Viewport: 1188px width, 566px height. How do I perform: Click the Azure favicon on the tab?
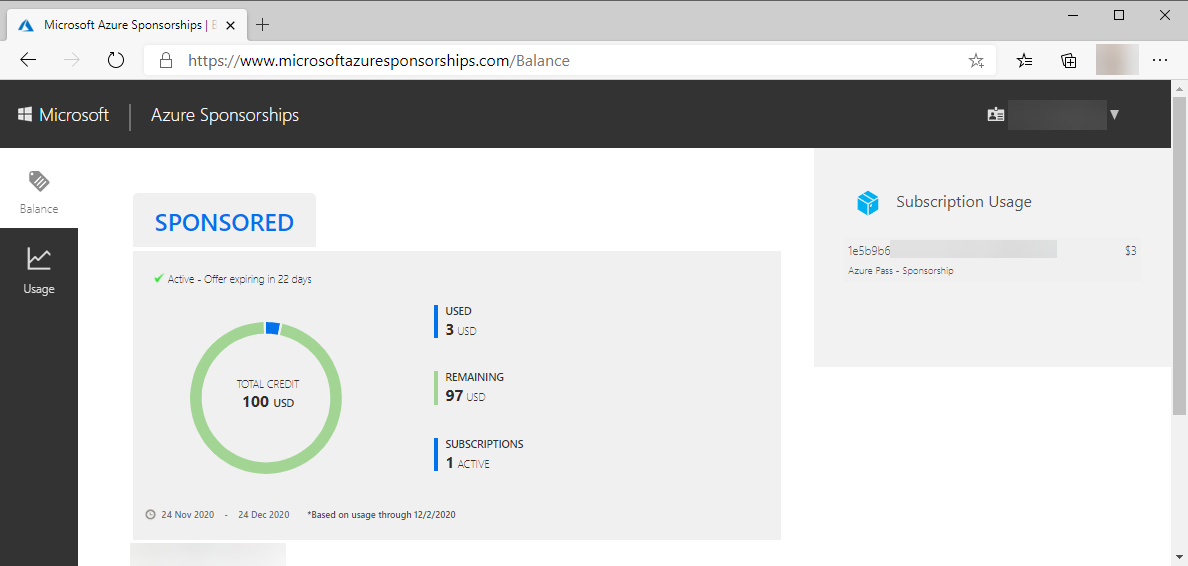tap(26, 24)
